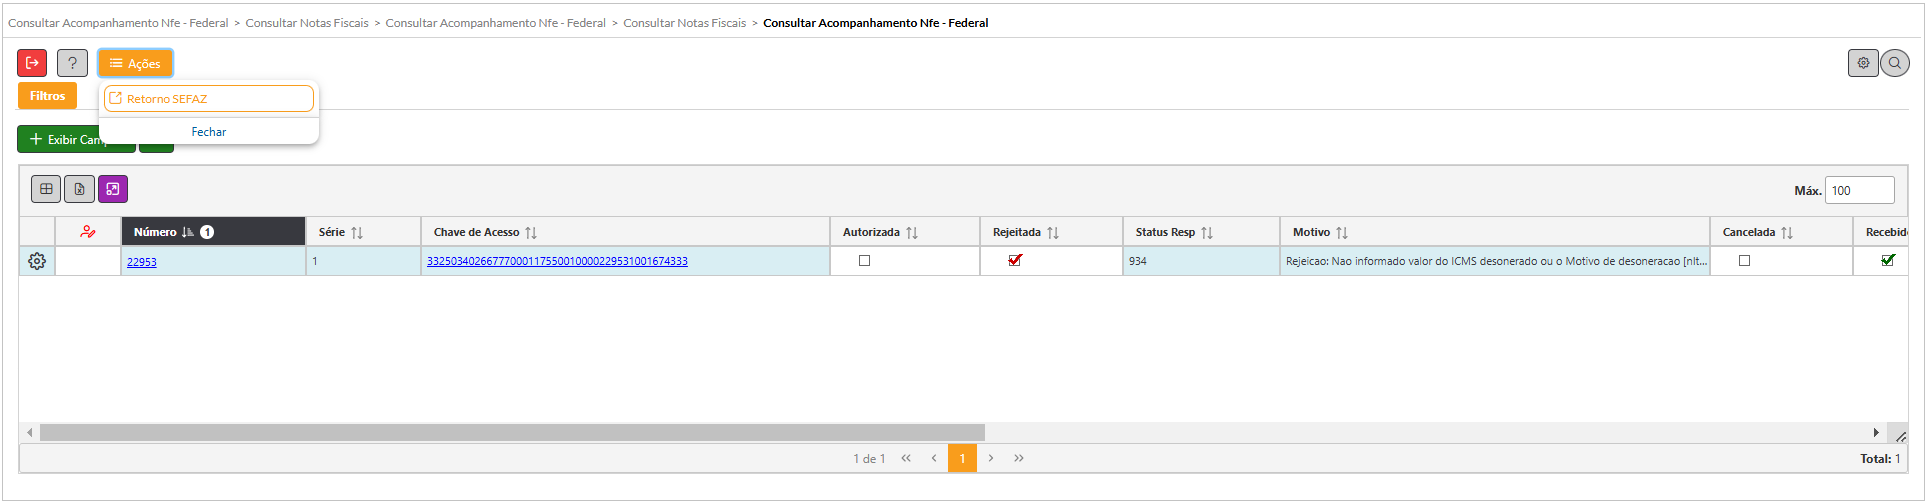Click the settings gear in top-right corner
1927x503 pixels.
click(1862, 63)
